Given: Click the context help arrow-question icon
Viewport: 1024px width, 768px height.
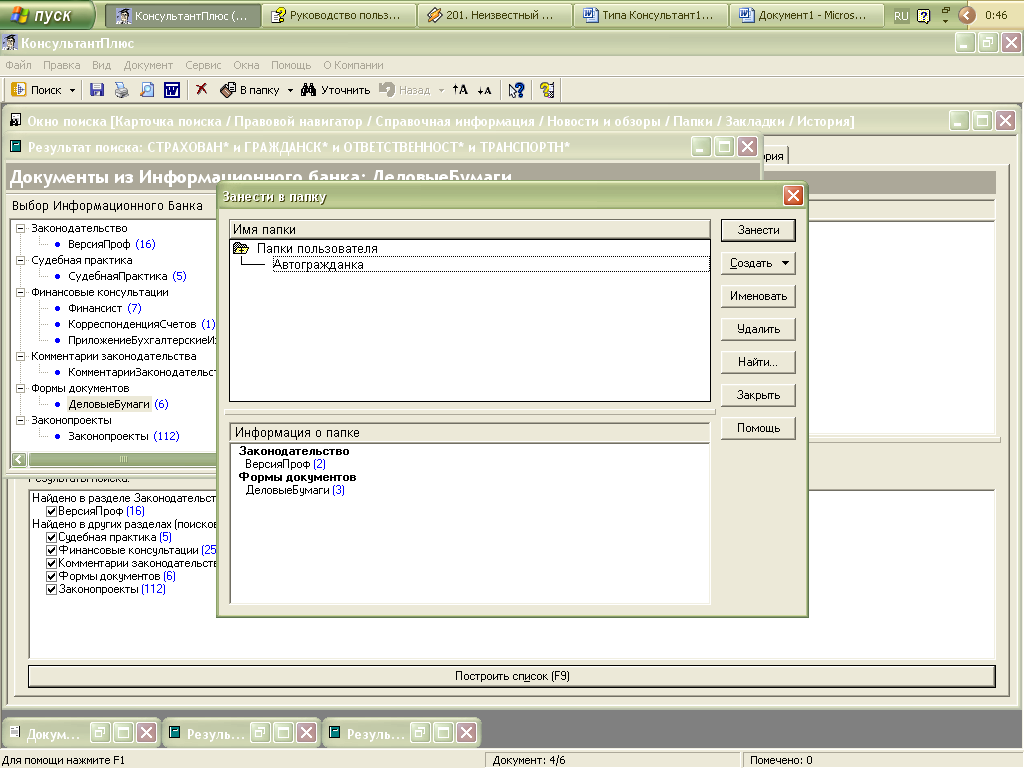Looking at the screenshot, I should [516, 90].
